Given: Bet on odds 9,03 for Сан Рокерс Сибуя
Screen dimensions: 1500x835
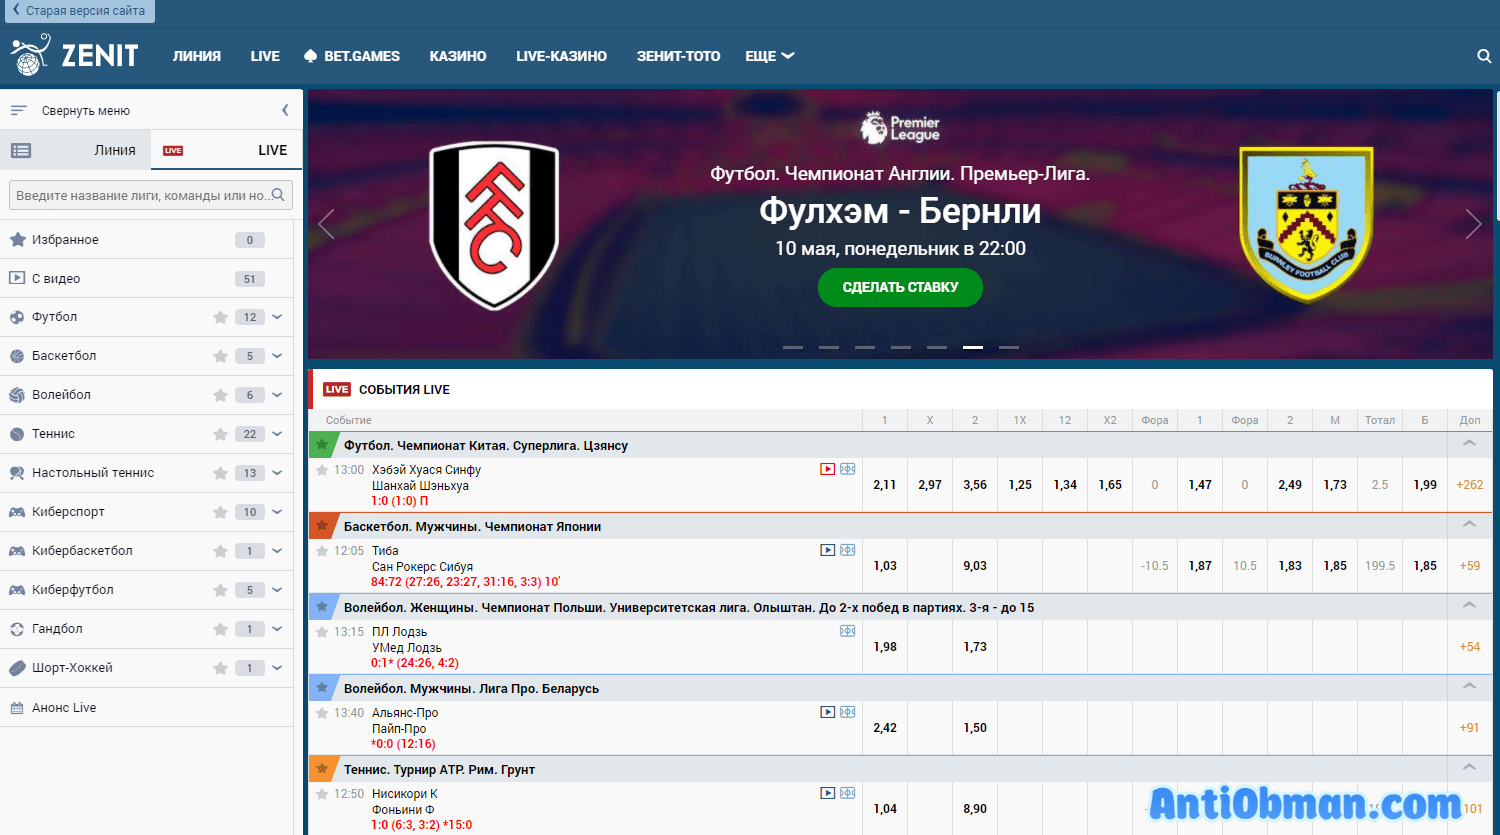Looking at the screenshot, I should tap(975, 566).
